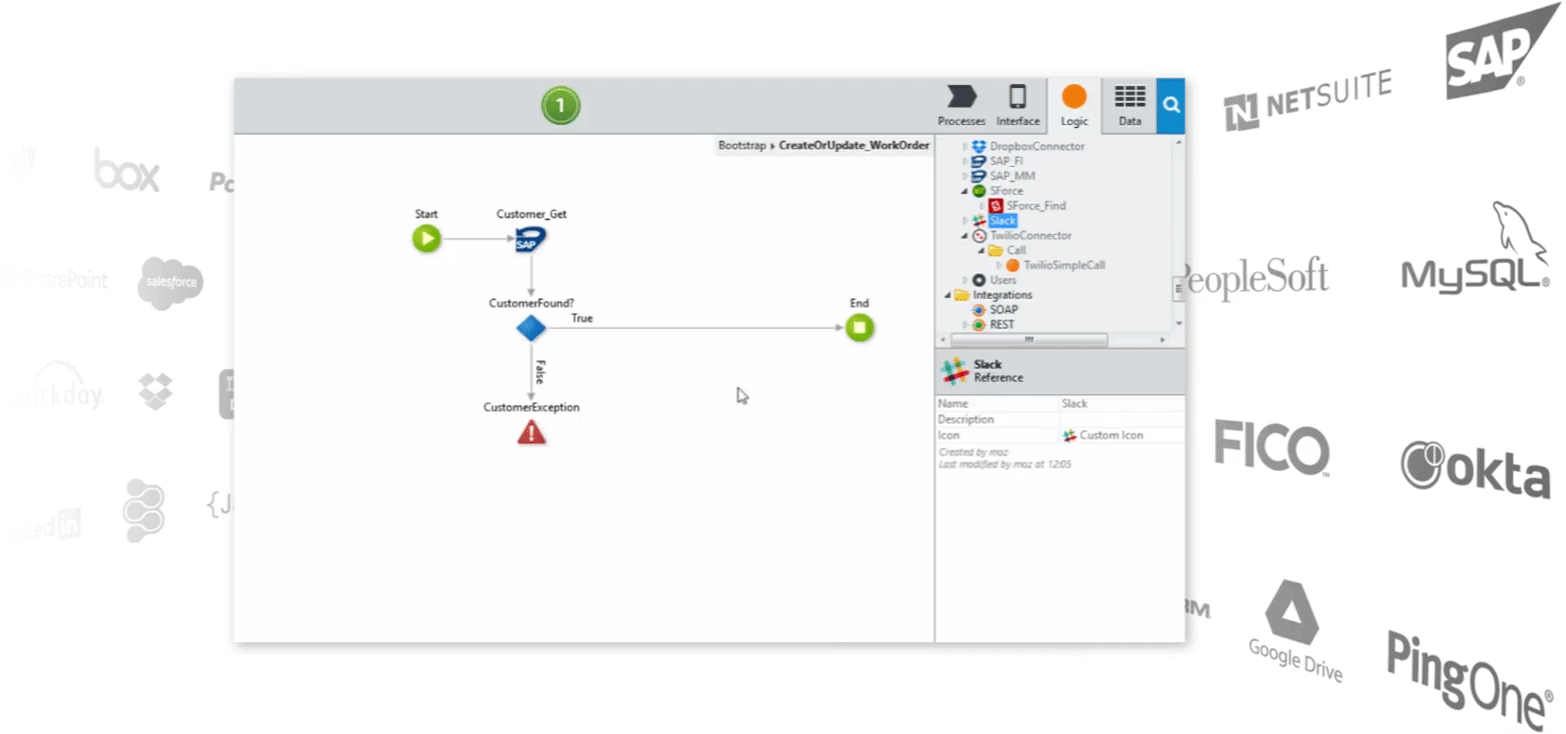Click the Call folder icon

(995, 250)
